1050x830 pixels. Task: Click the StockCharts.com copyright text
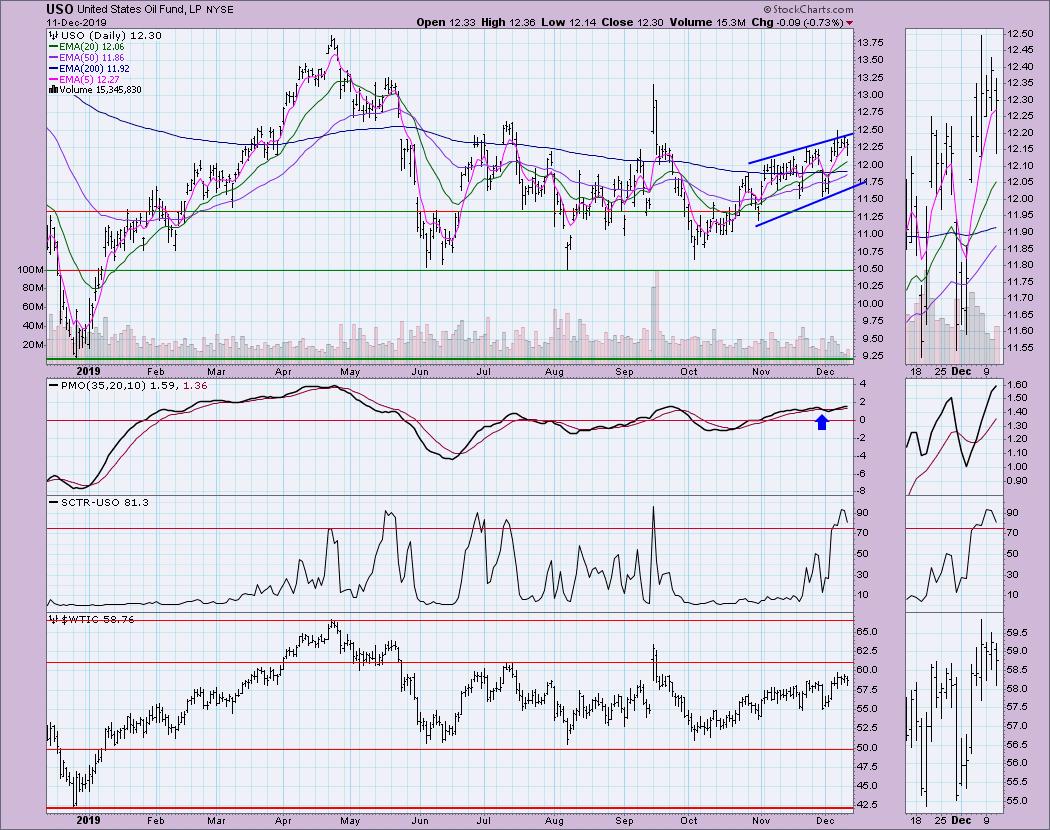810,9
